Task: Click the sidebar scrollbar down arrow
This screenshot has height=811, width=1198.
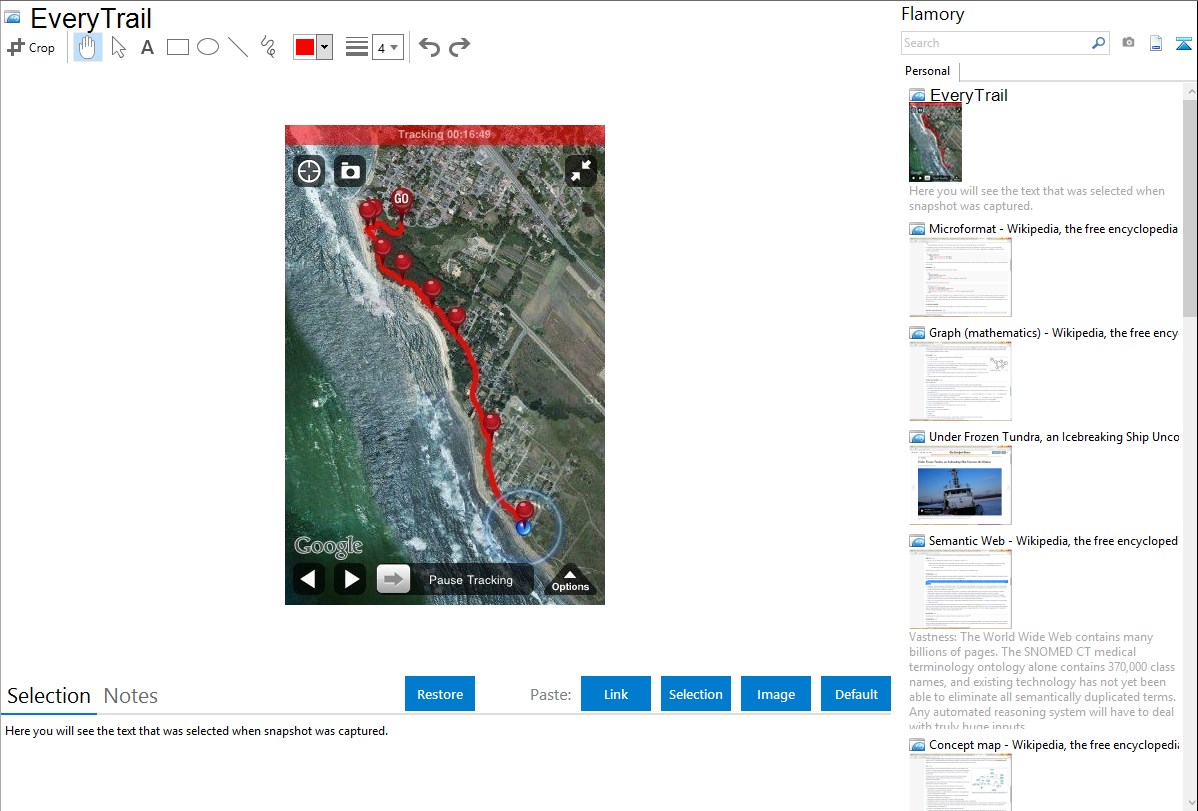Action: pyautogui.click(x=1190, y=803)
